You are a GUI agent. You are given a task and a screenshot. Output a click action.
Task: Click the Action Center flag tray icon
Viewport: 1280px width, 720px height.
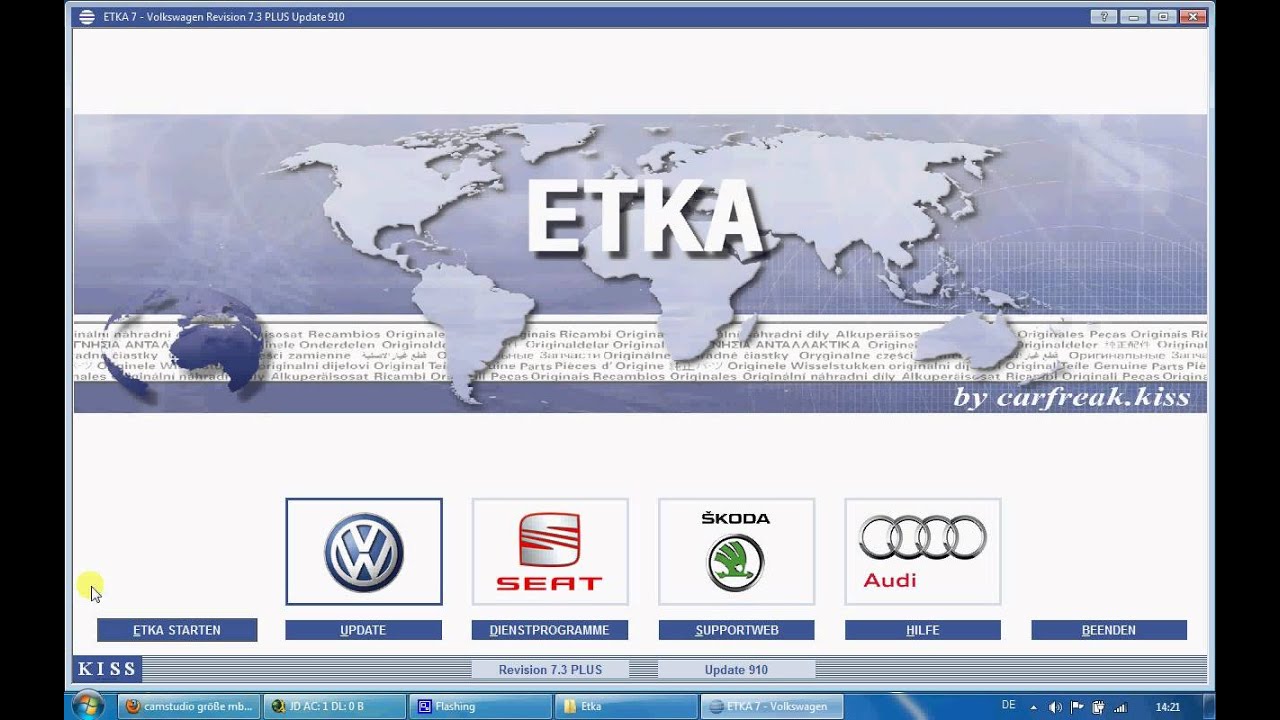(x=1077, y=707)
